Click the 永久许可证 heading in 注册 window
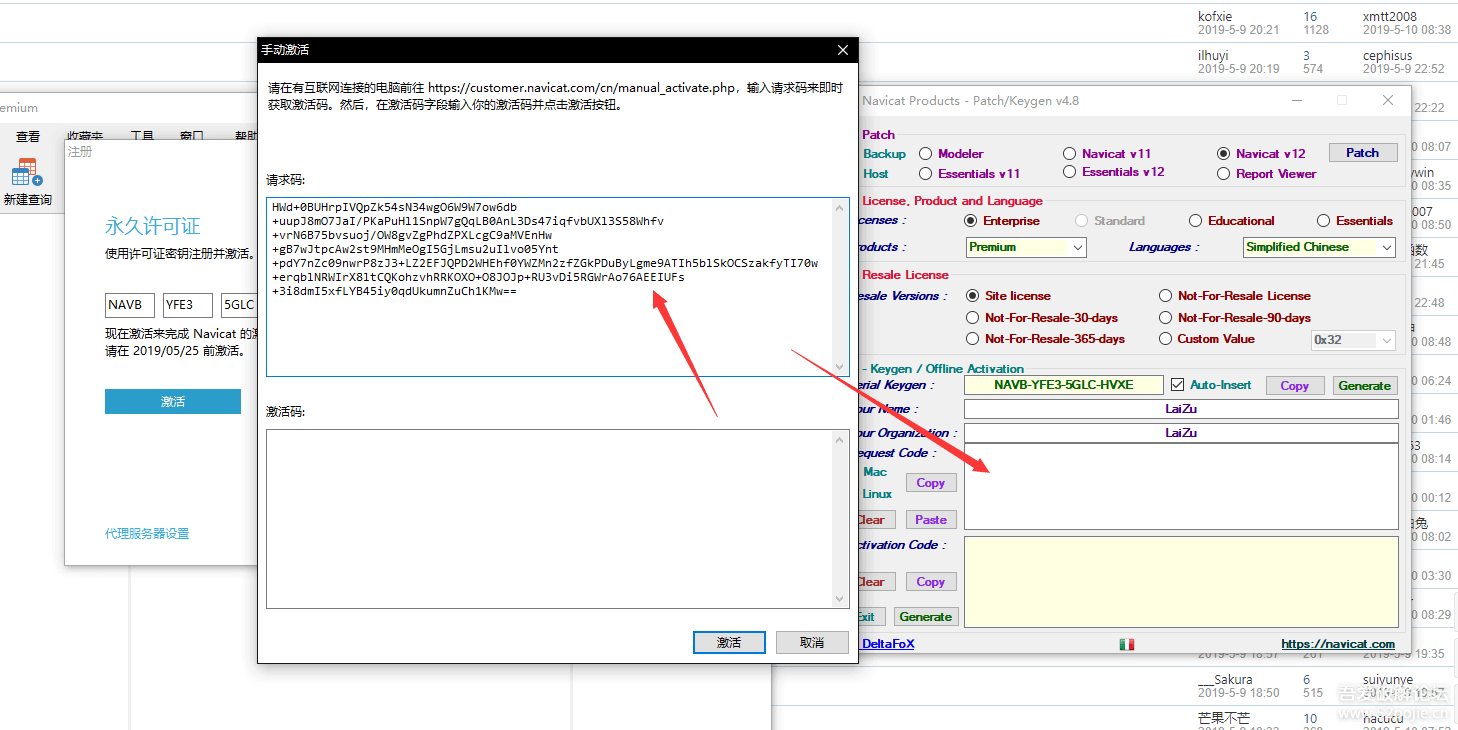1458x730 pixels. pos(153,226)
